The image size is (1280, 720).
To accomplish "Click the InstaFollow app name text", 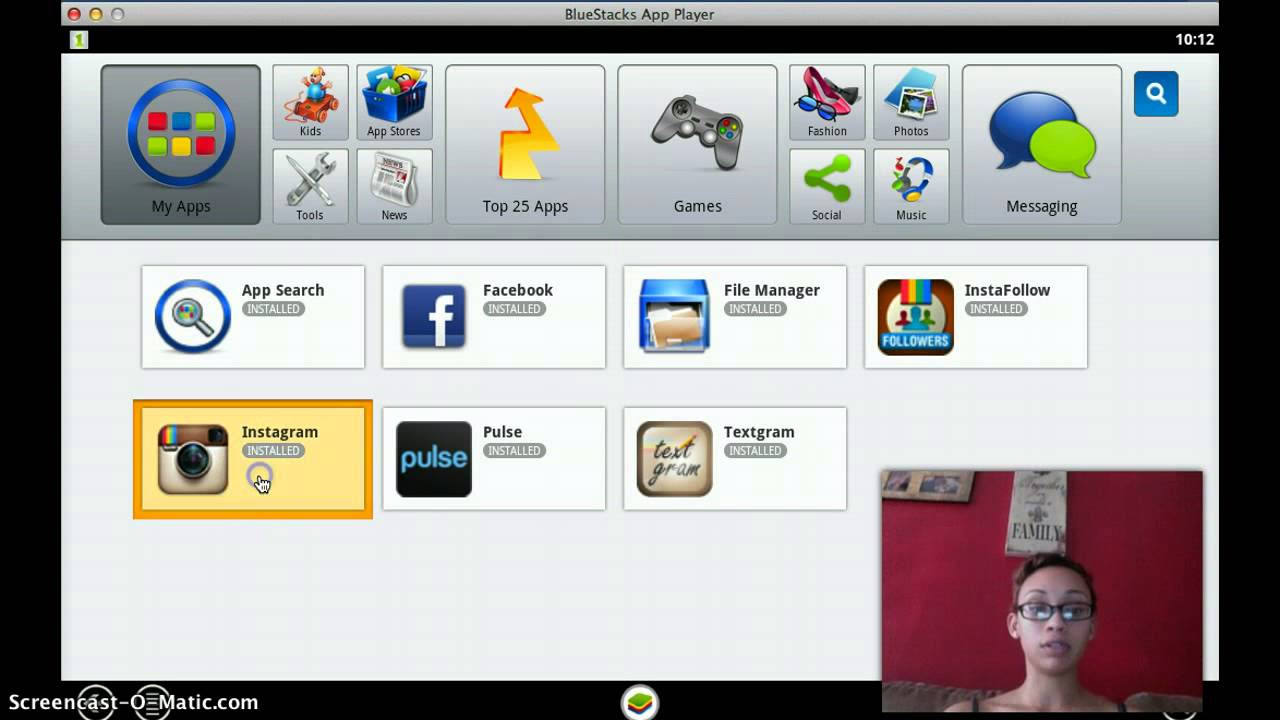I will [x=1007, y=290].
